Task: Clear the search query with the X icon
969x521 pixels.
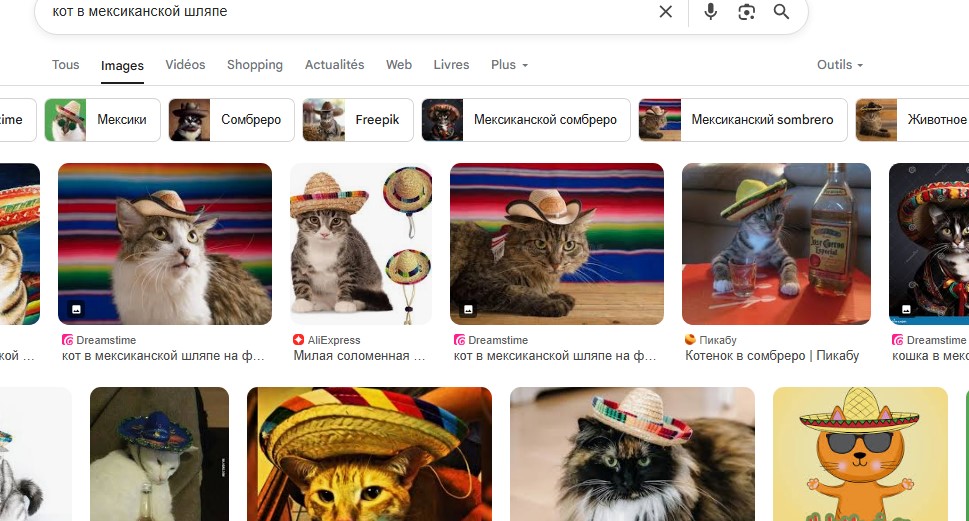Action: click(x=666, y=12)
